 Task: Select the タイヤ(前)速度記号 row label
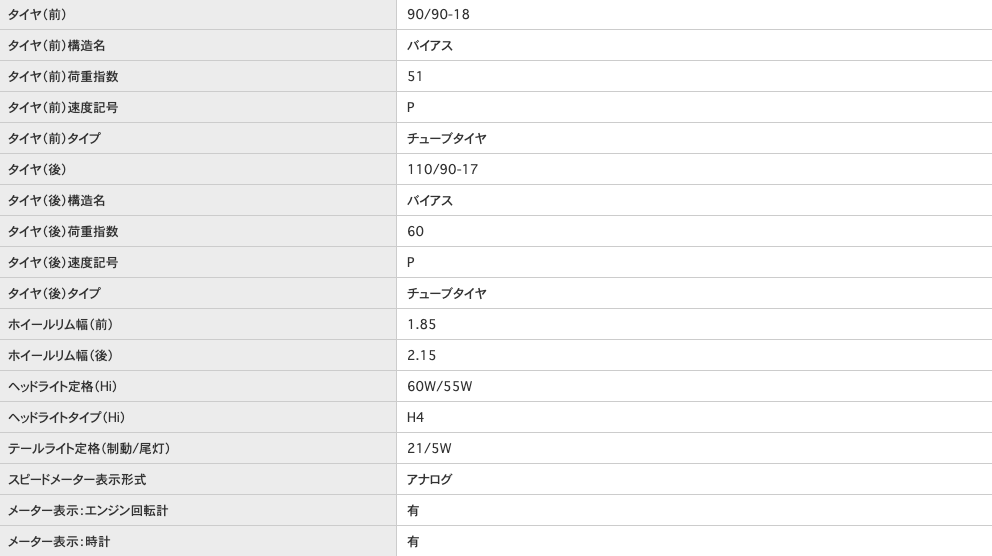62,108
